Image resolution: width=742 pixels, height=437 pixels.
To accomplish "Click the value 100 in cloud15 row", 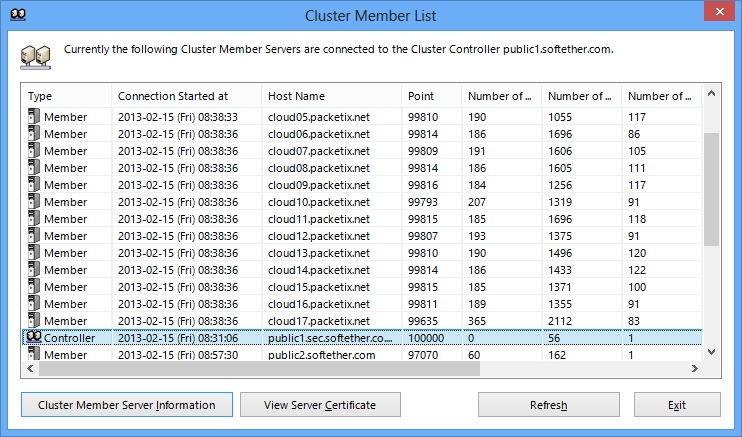I will pos(637,287).
